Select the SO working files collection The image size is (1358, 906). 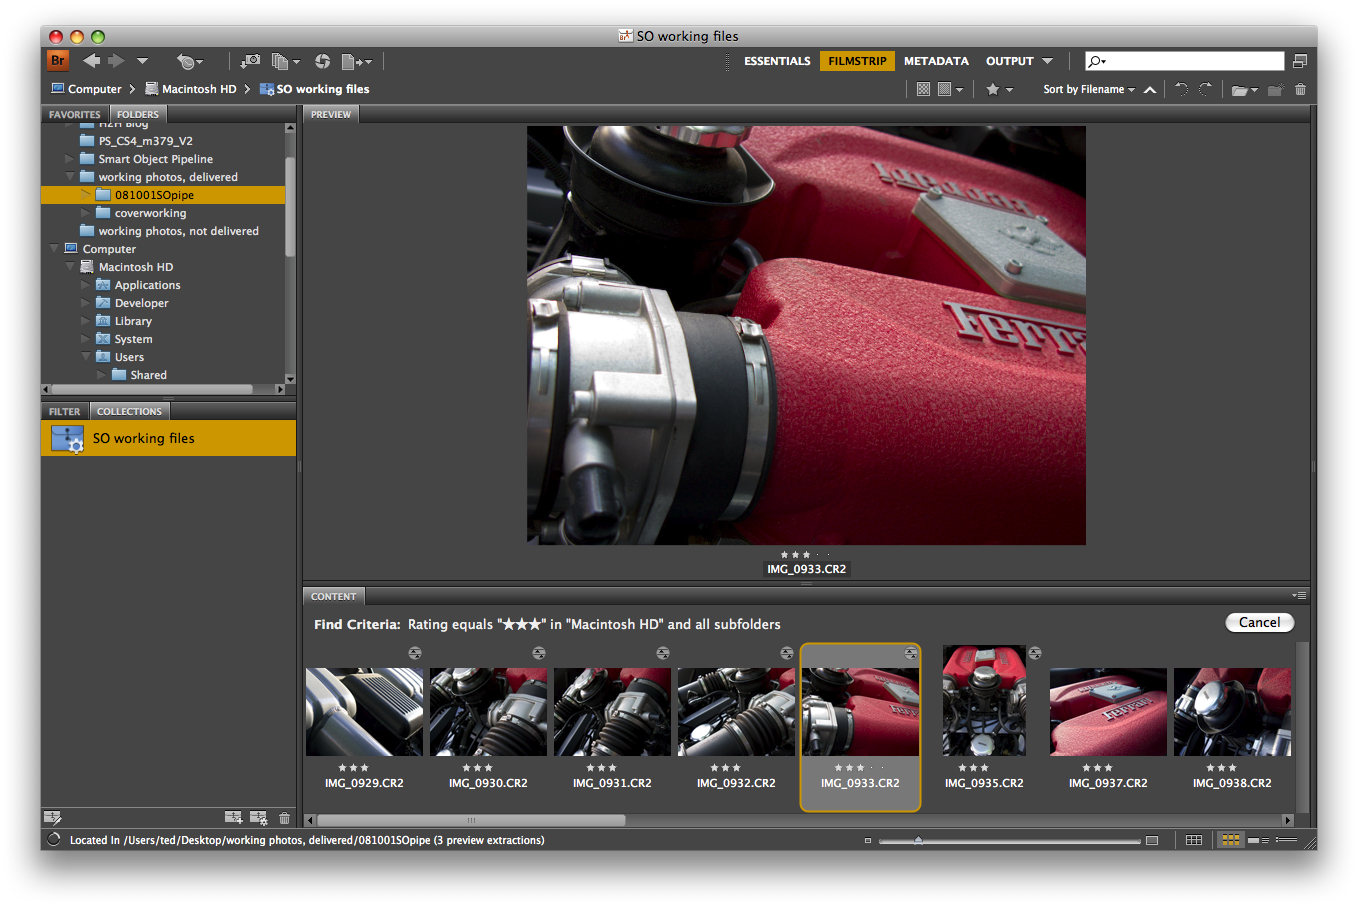pyautogui.click(x=168, y=438)
